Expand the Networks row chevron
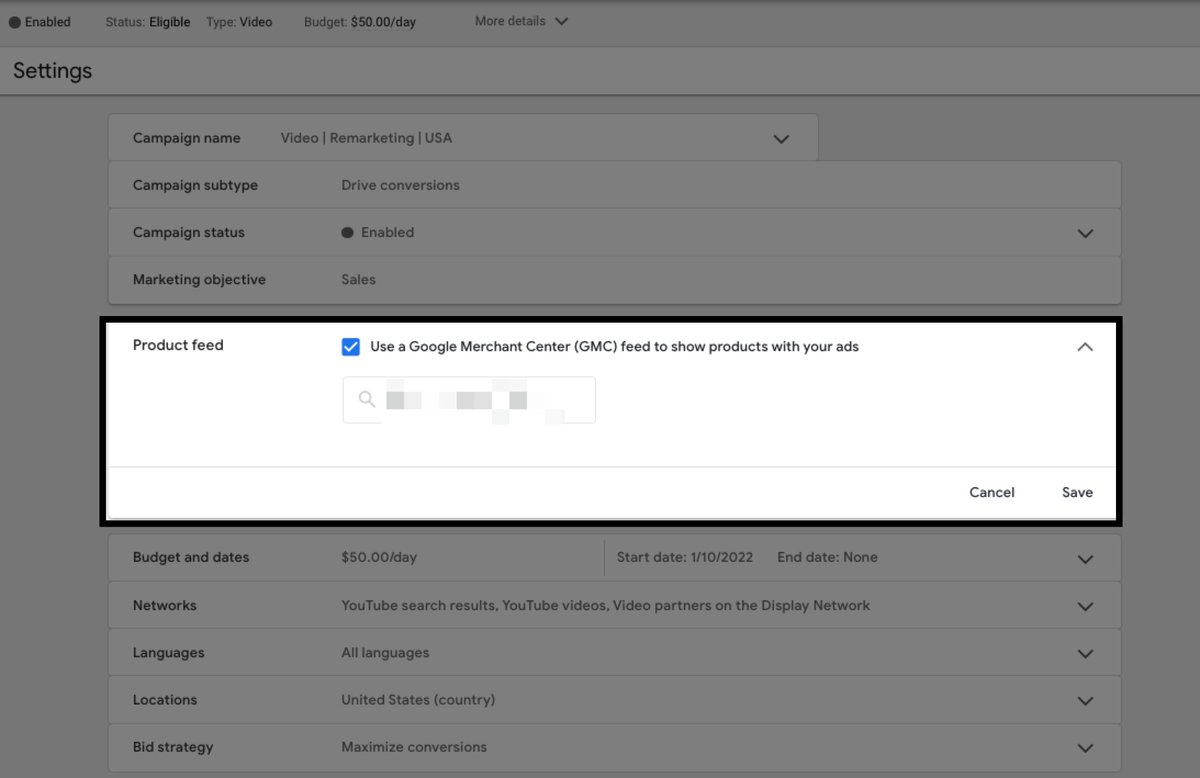This screenshot has height=778, width=1200. [1085, 606]
